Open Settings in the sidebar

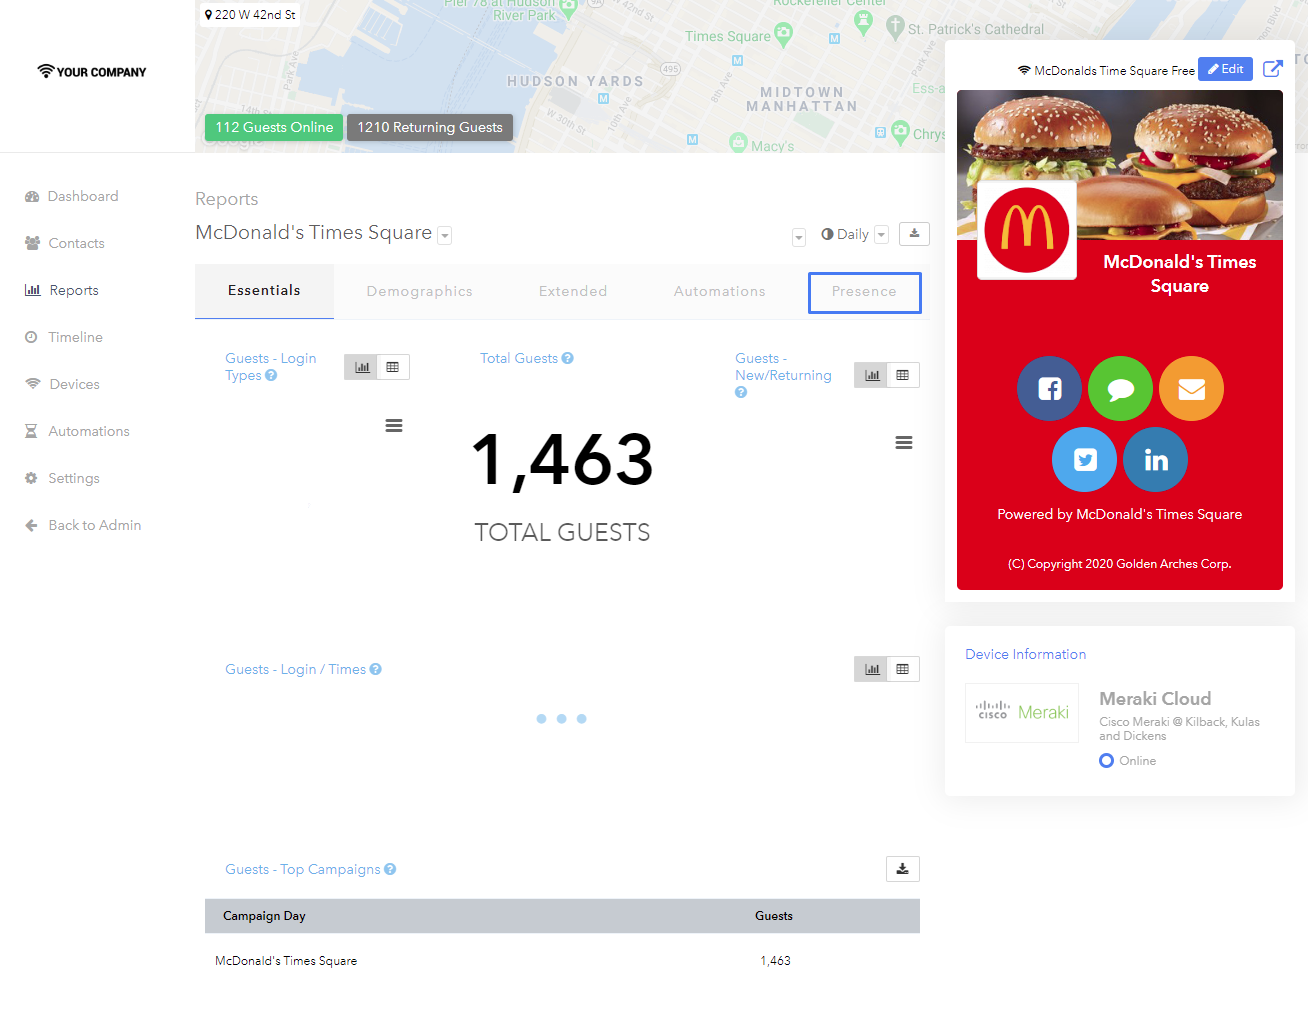[x=62, y=478]
